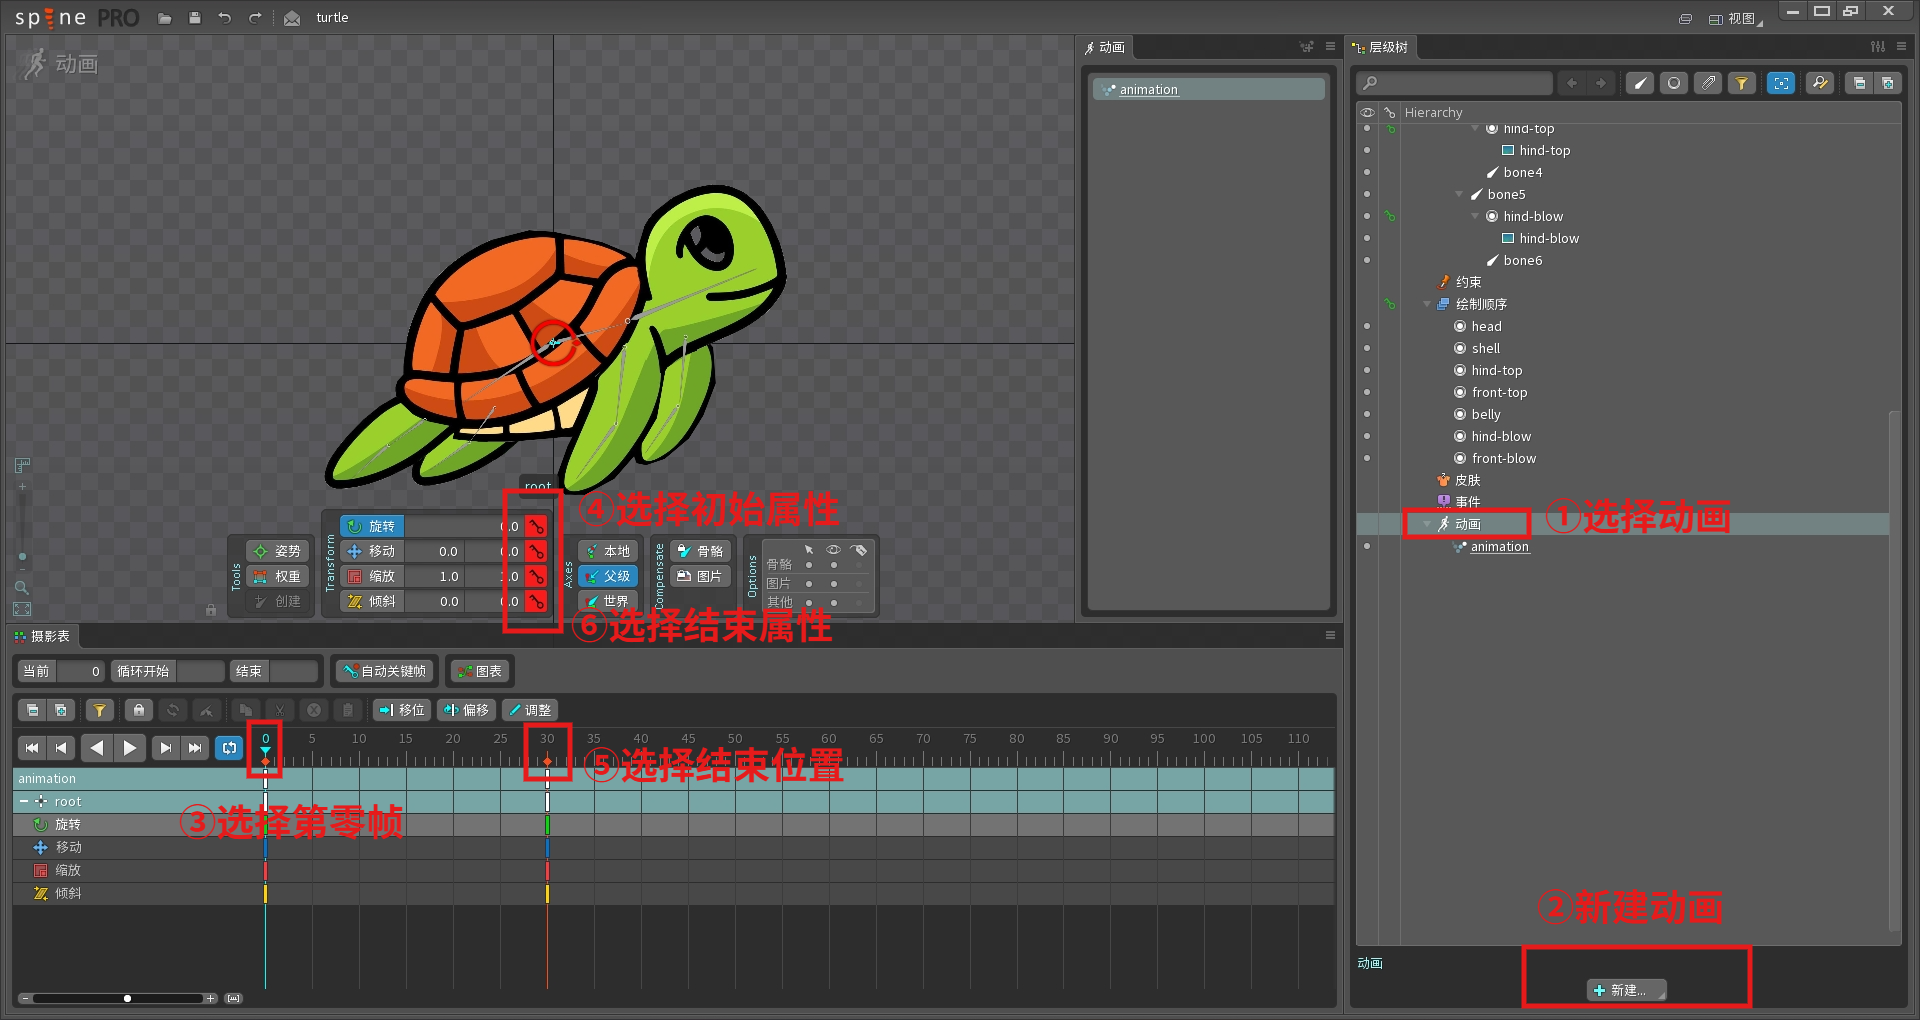Click the dopesheet collapse-all icon

(x=33, y=710)
